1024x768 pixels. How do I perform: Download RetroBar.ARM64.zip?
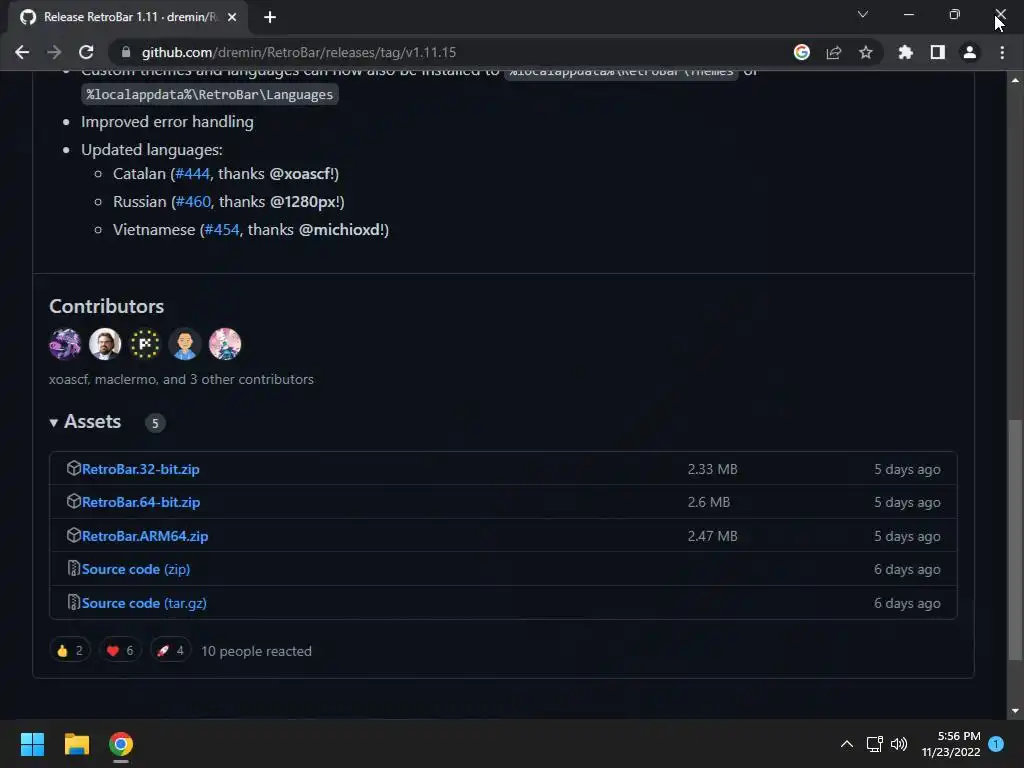145,536
